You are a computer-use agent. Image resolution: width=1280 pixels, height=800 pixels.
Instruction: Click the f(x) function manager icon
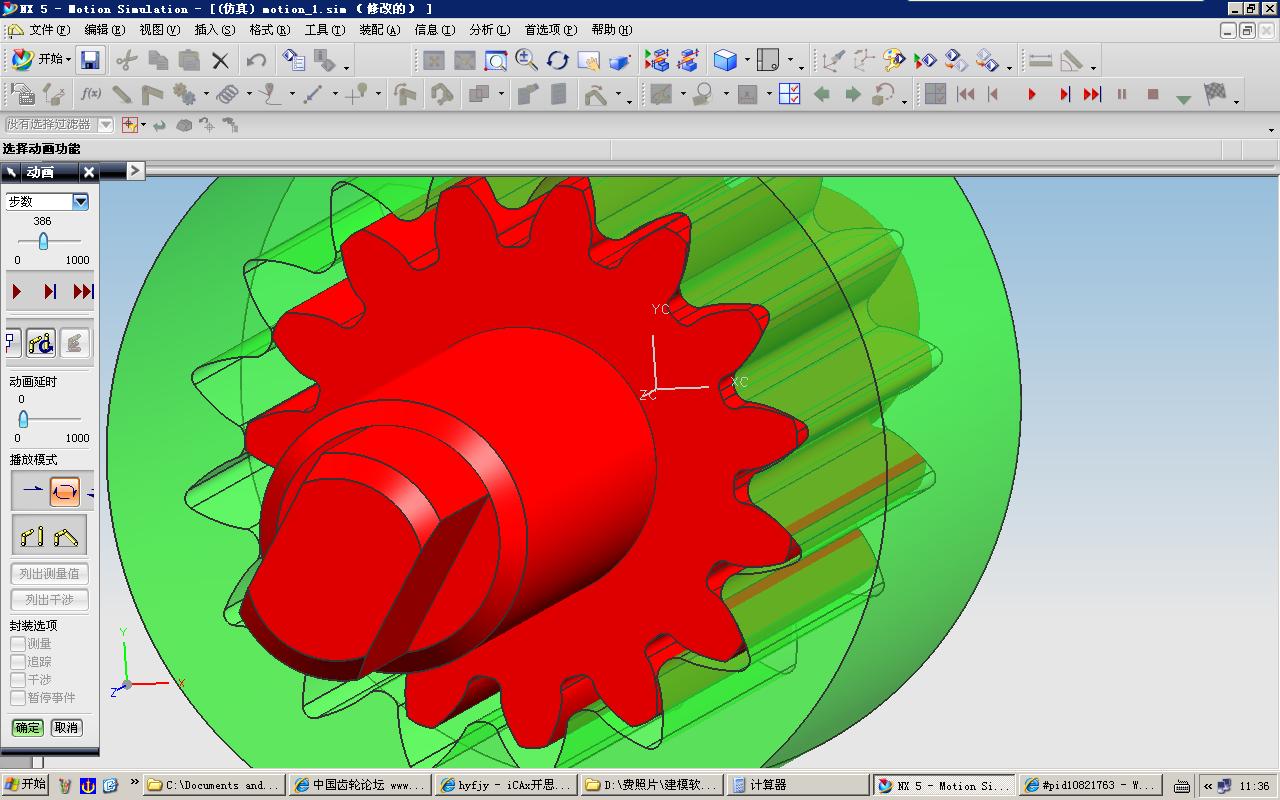(91, 94)
